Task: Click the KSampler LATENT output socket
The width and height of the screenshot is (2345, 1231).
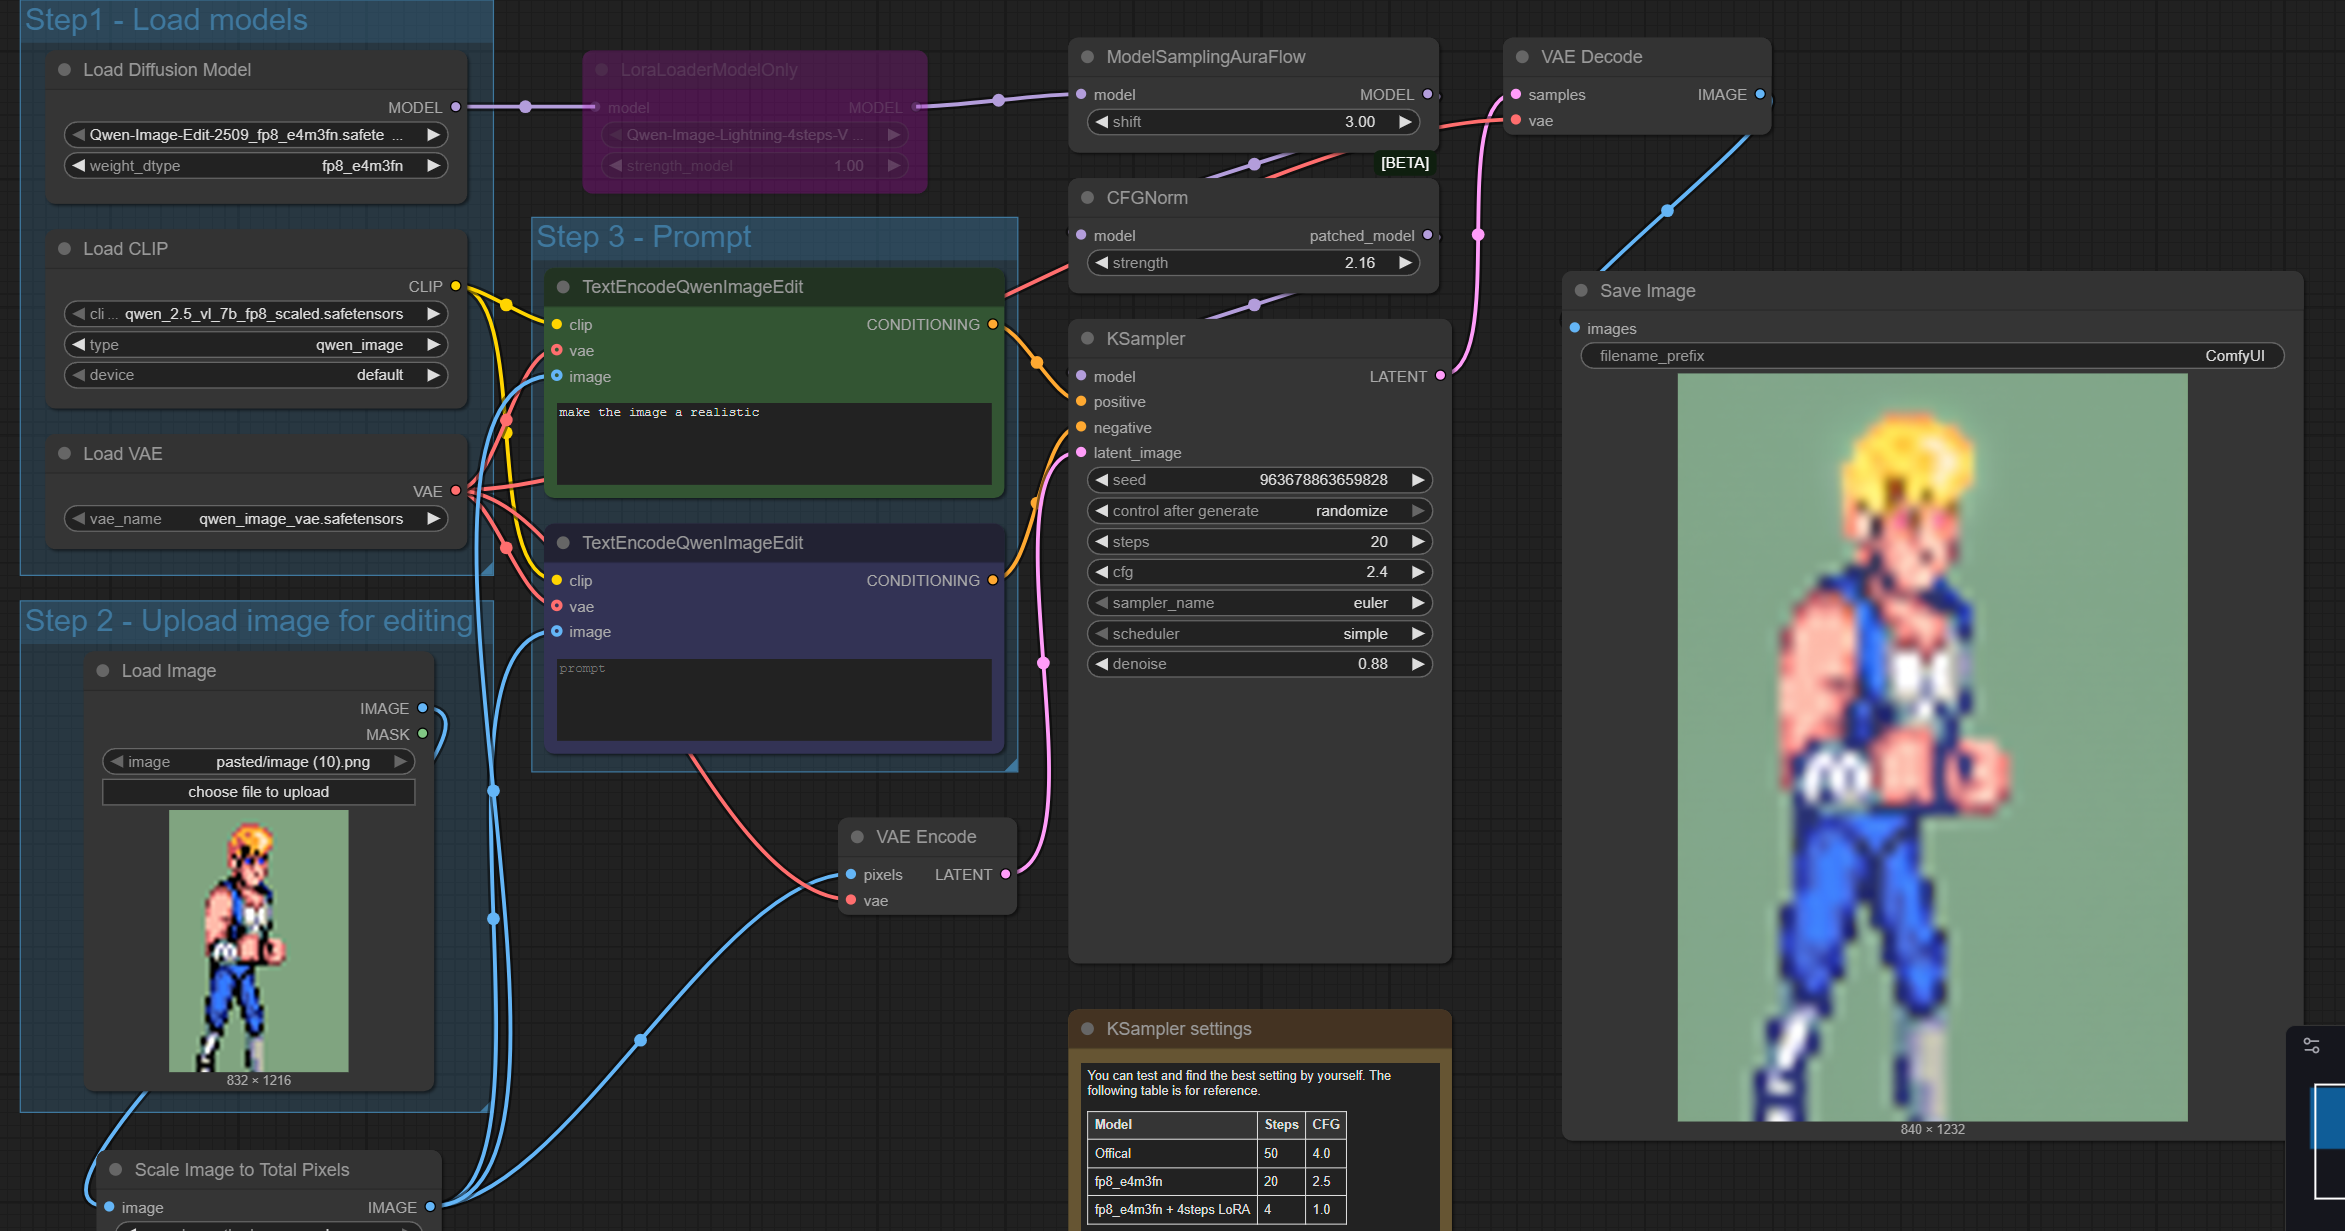Action: [x=1440, y=376]
